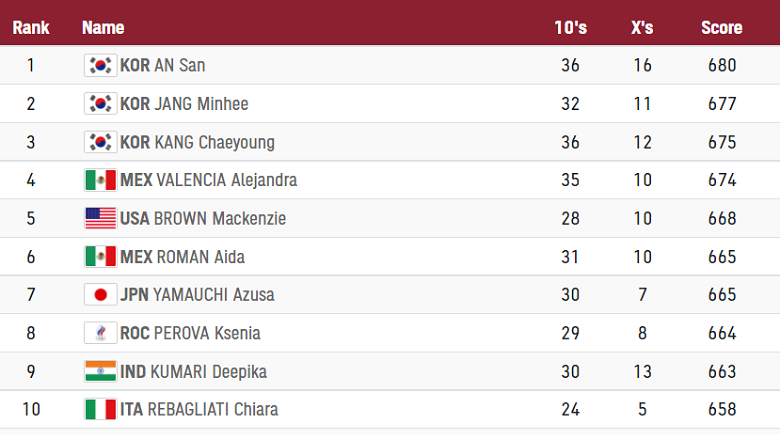Select the Name column header
Image resolution: width=780 pixels, height=439 pixels.
point(103,28)
